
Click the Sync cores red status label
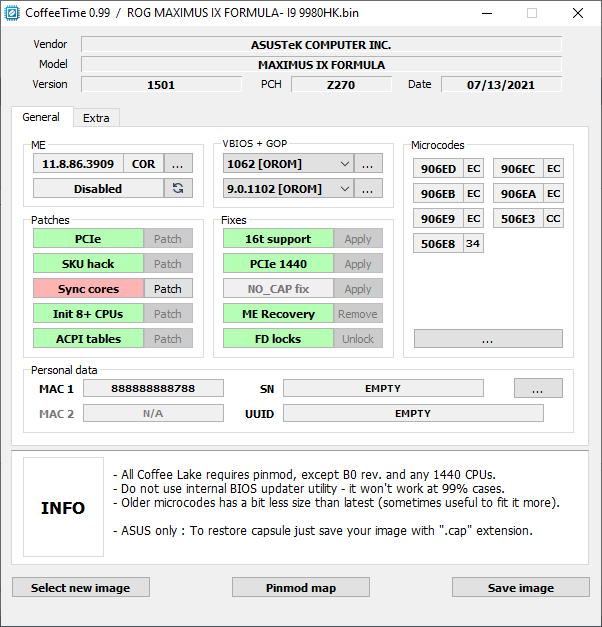coord(88,289)
